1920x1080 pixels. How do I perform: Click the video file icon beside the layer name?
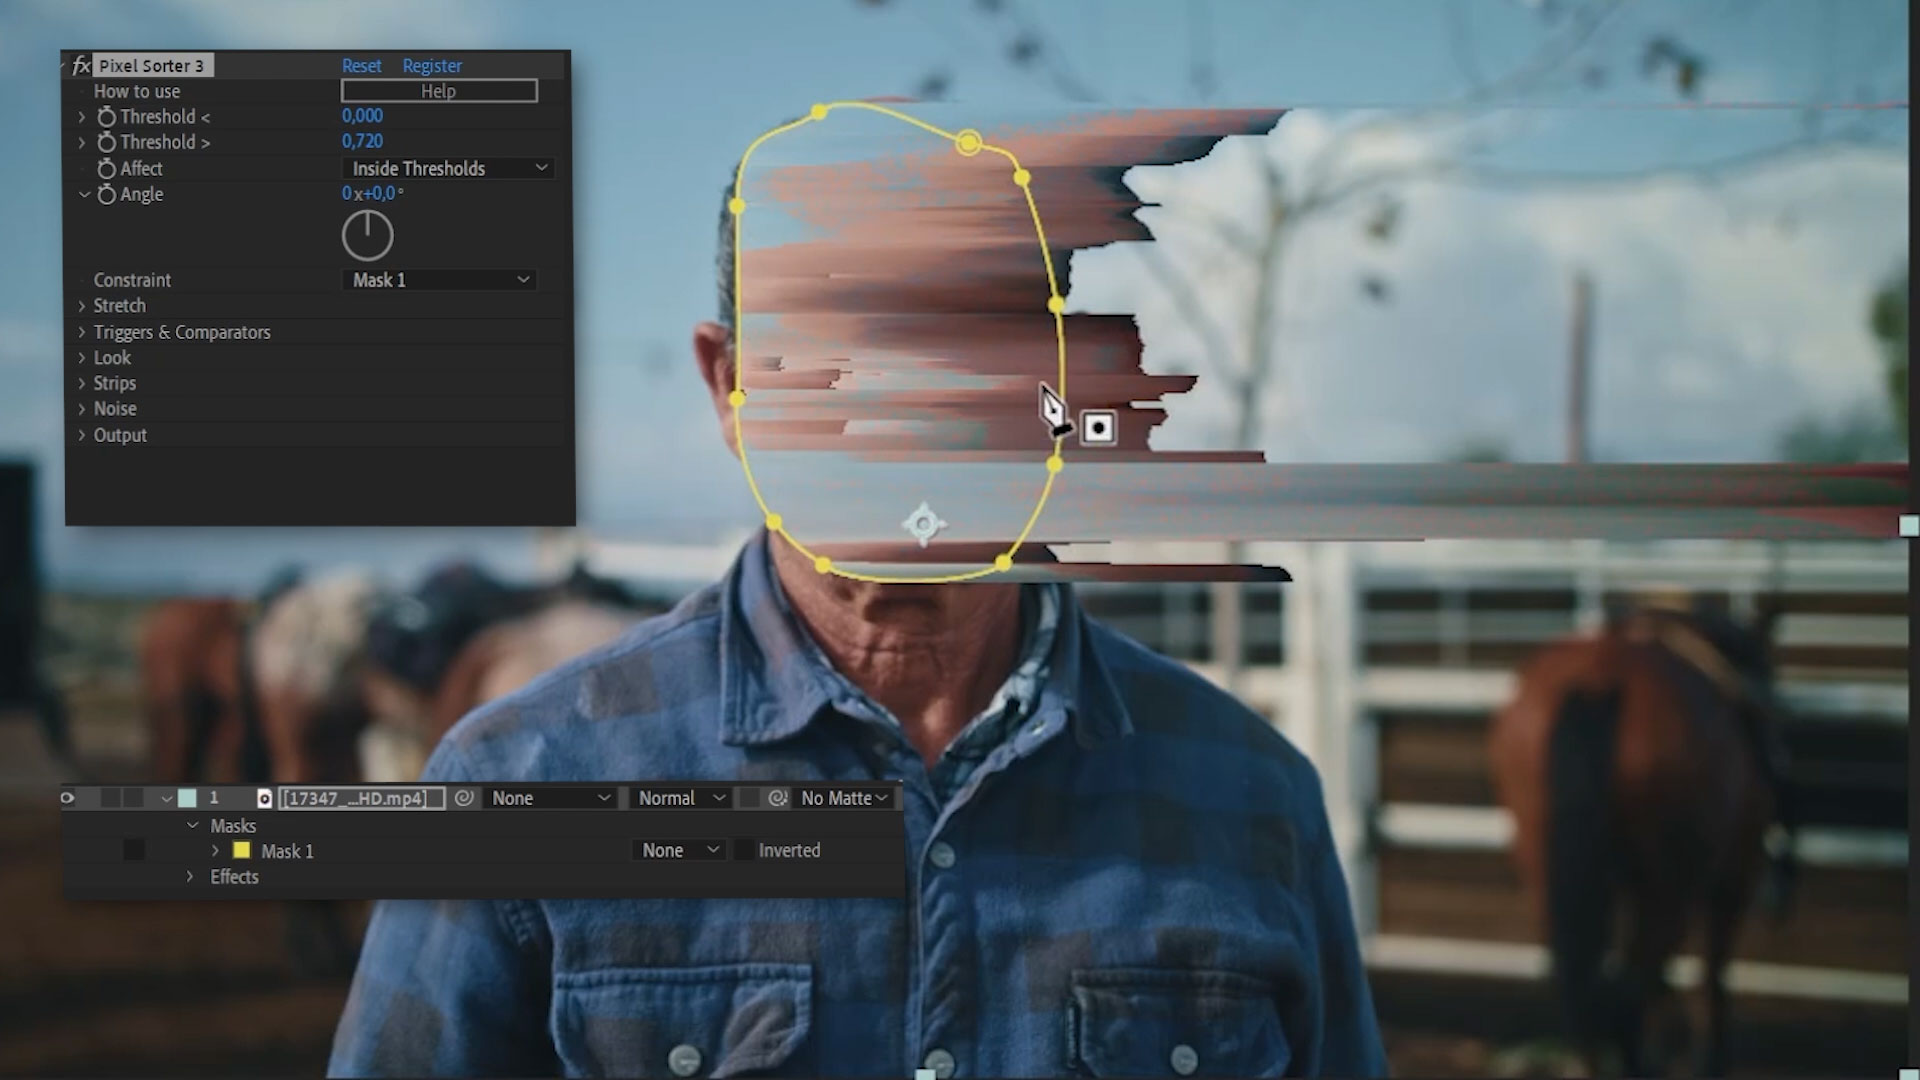[x=264, y=798]
